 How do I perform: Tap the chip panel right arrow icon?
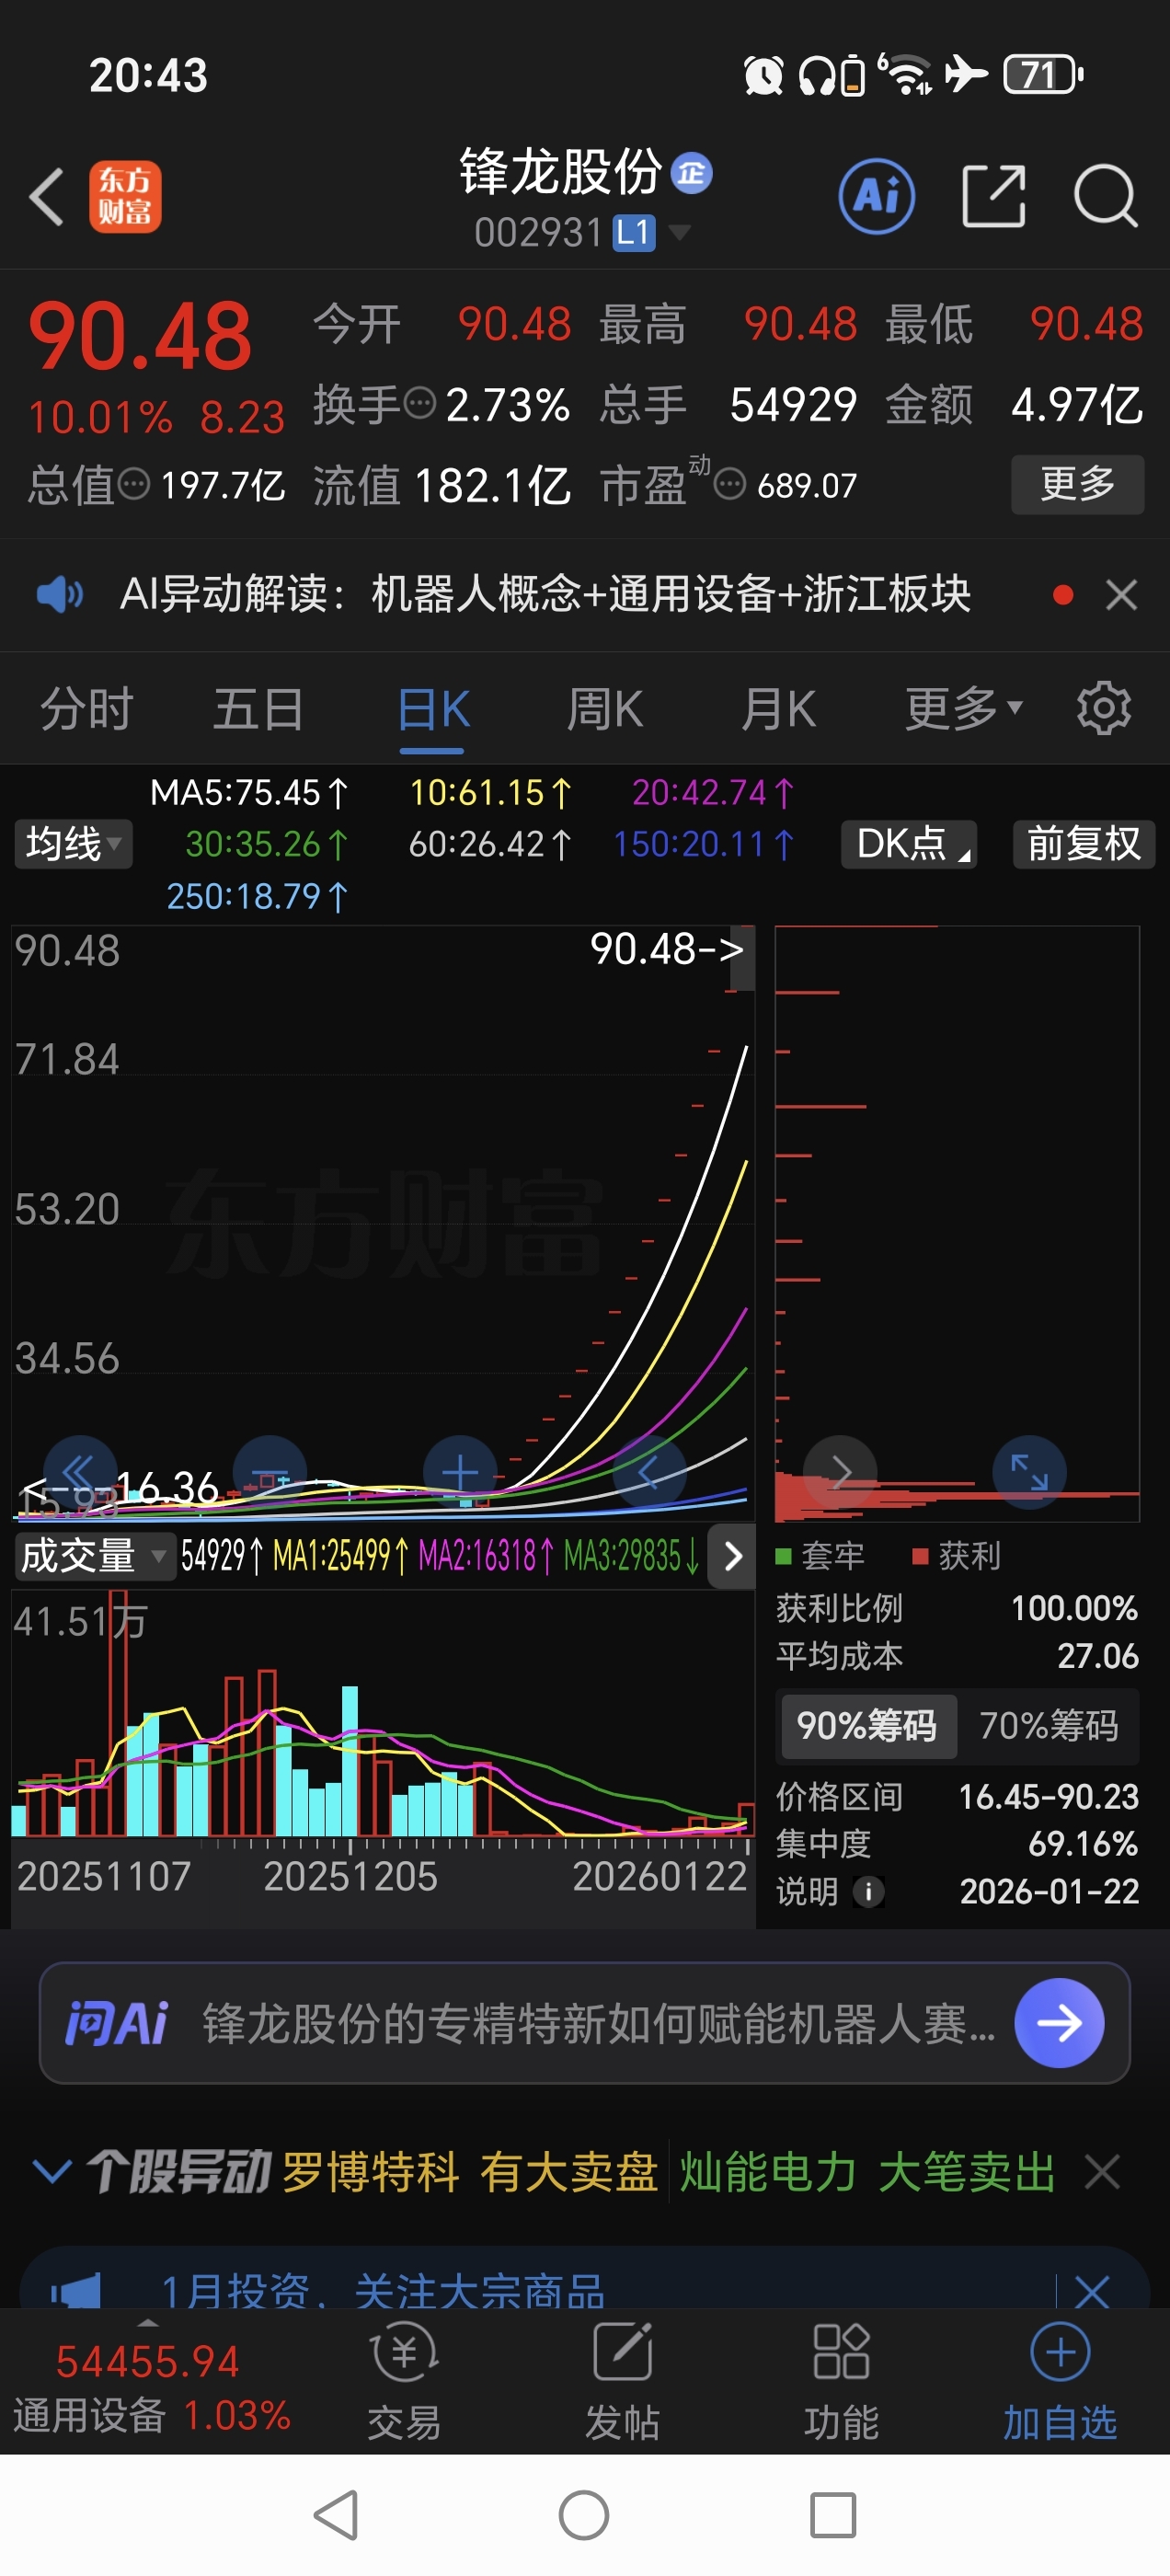pos(841,1472)
